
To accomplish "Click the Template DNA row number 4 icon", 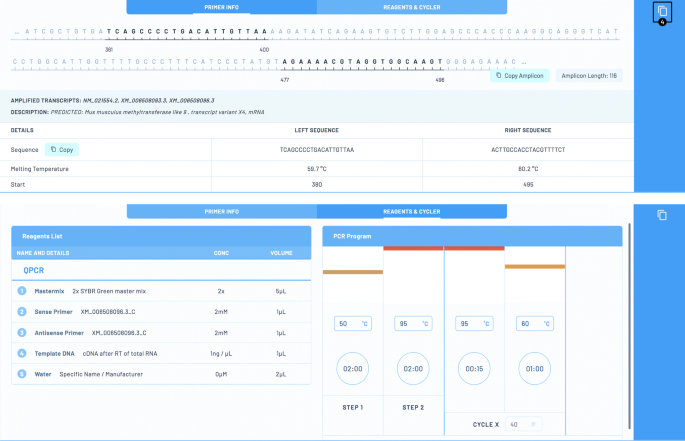I will click(21, 353).
